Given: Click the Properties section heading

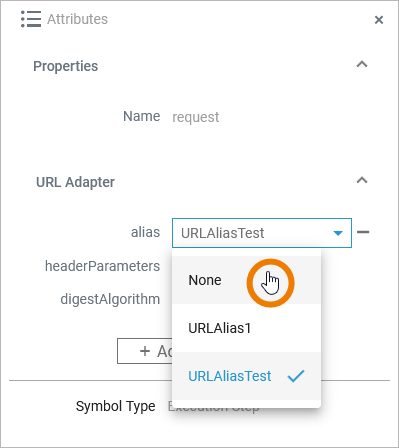Looking at the screenshot, I should tap(66, 66).
